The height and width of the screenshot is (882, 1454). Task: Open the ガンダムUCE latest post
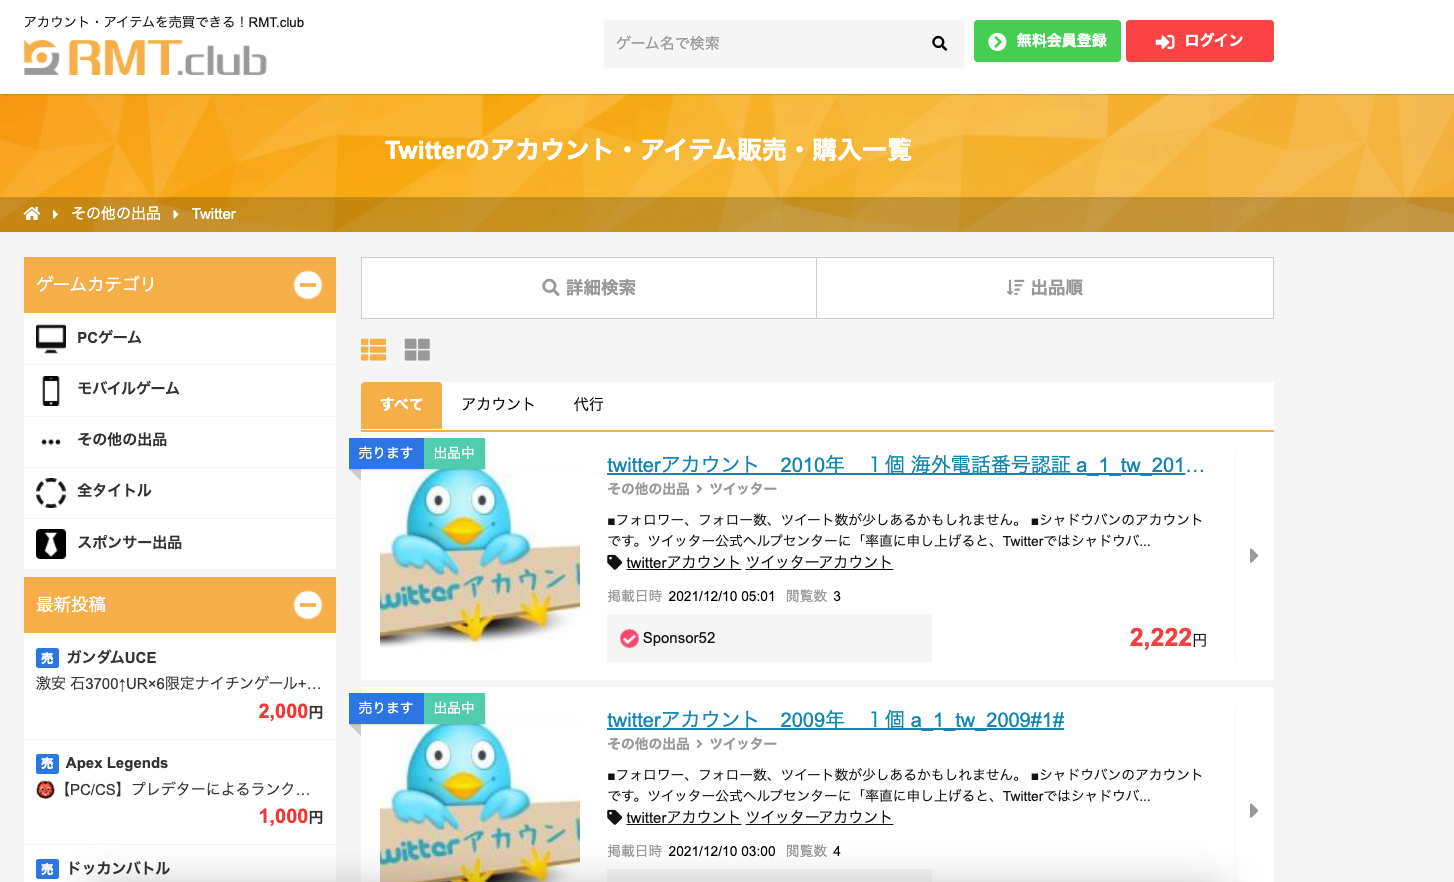point(111,658)
